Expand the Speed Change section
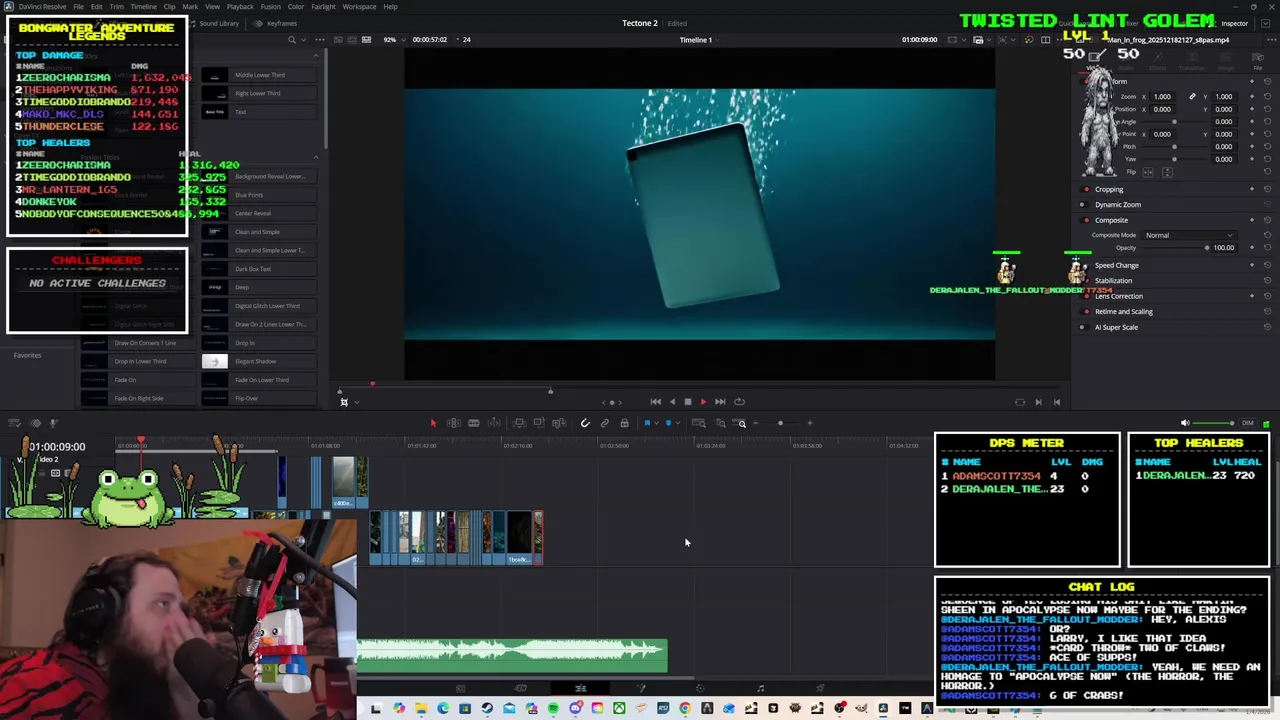 (x=1117, y=266)
